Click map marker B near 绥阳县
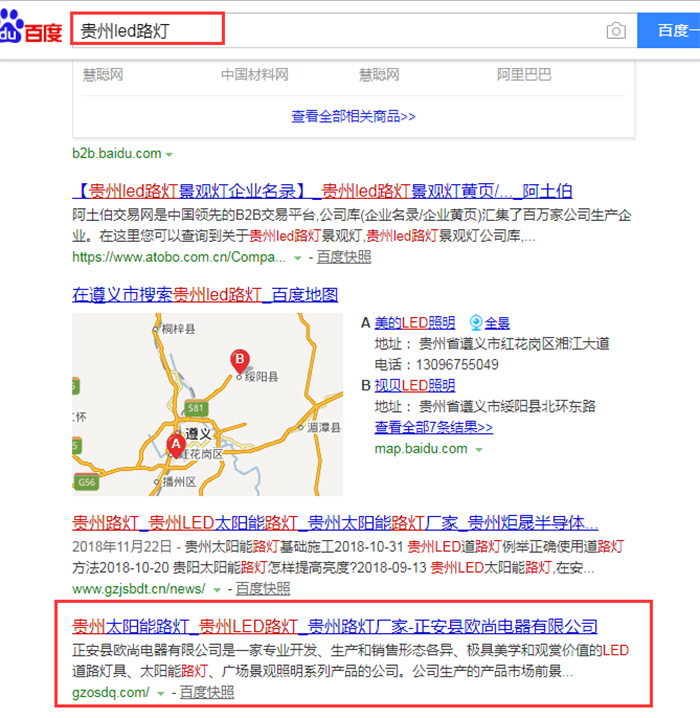The height and width of the screenshot is (718, 700). (x=239, y=360)
